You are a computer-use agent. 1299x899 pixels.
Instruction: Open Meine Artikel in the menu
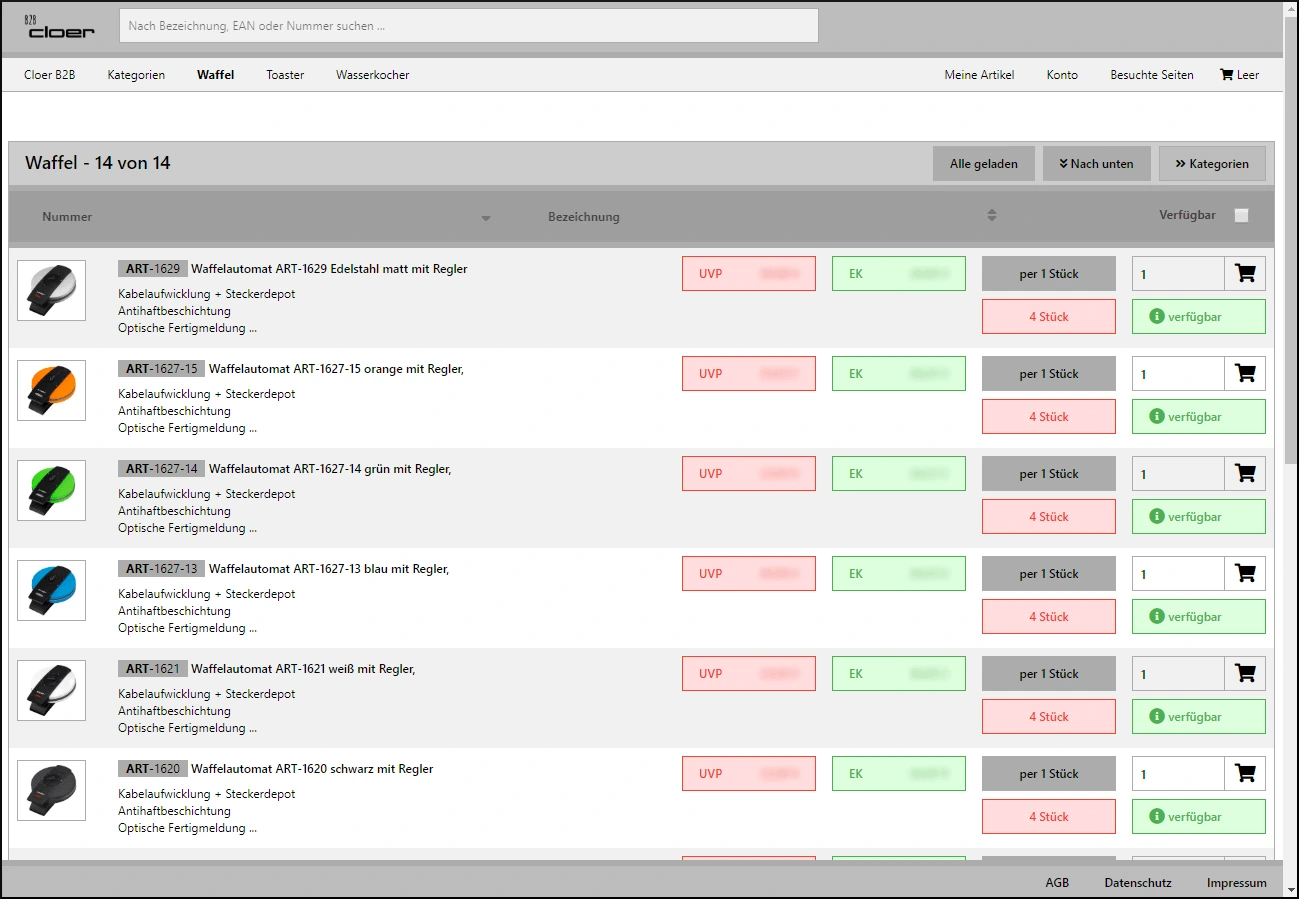979,75
